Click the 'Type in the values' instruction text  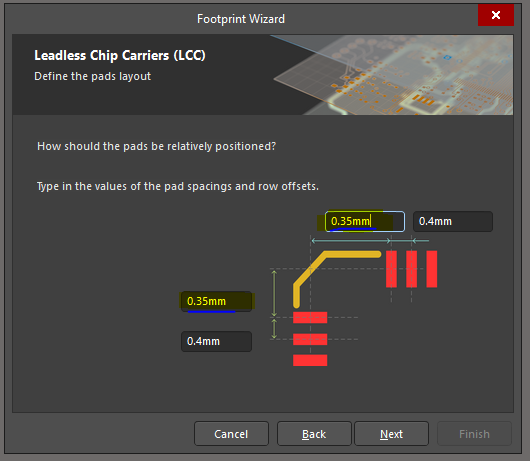(x=178, y=186)
